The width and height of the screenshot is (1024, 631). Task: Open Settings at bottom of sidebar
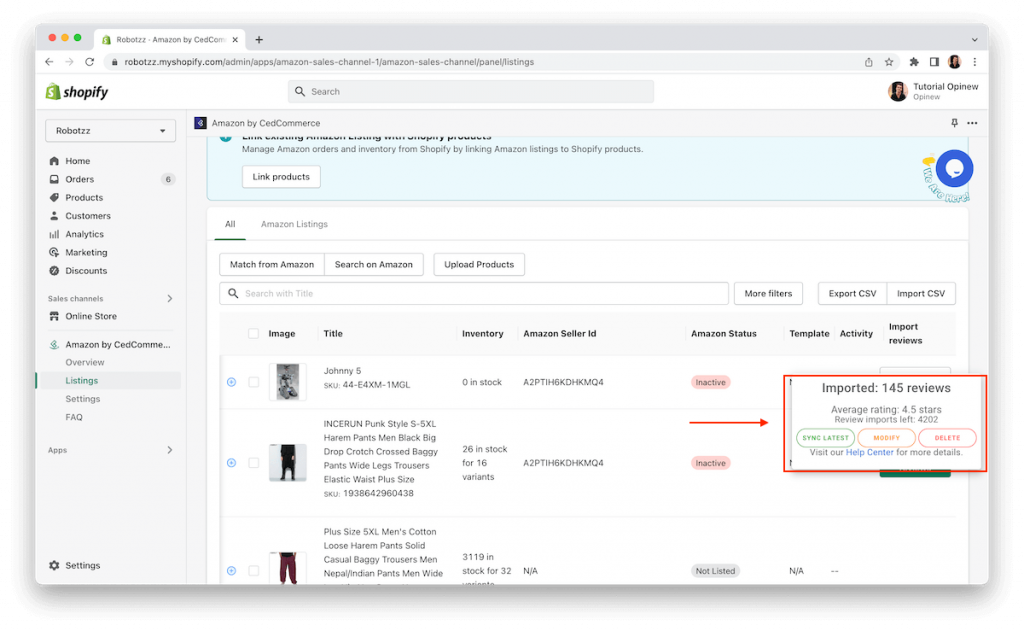(x=82, y=566)
